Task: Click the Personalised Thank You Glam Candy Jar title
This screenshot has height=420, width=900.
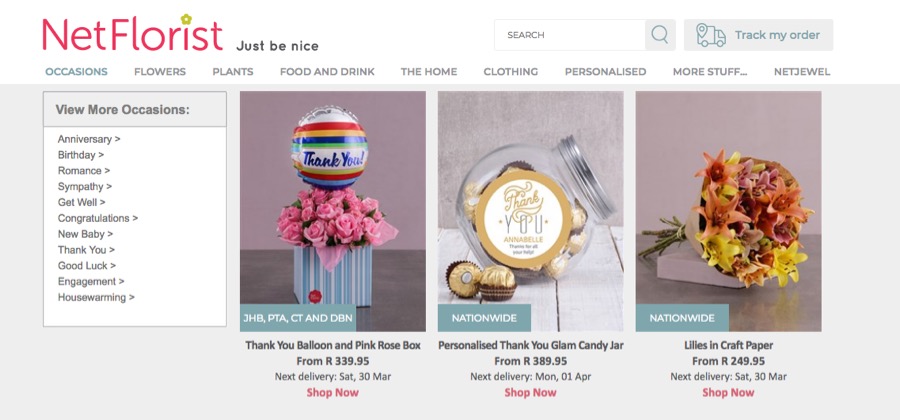Action: 530,346
